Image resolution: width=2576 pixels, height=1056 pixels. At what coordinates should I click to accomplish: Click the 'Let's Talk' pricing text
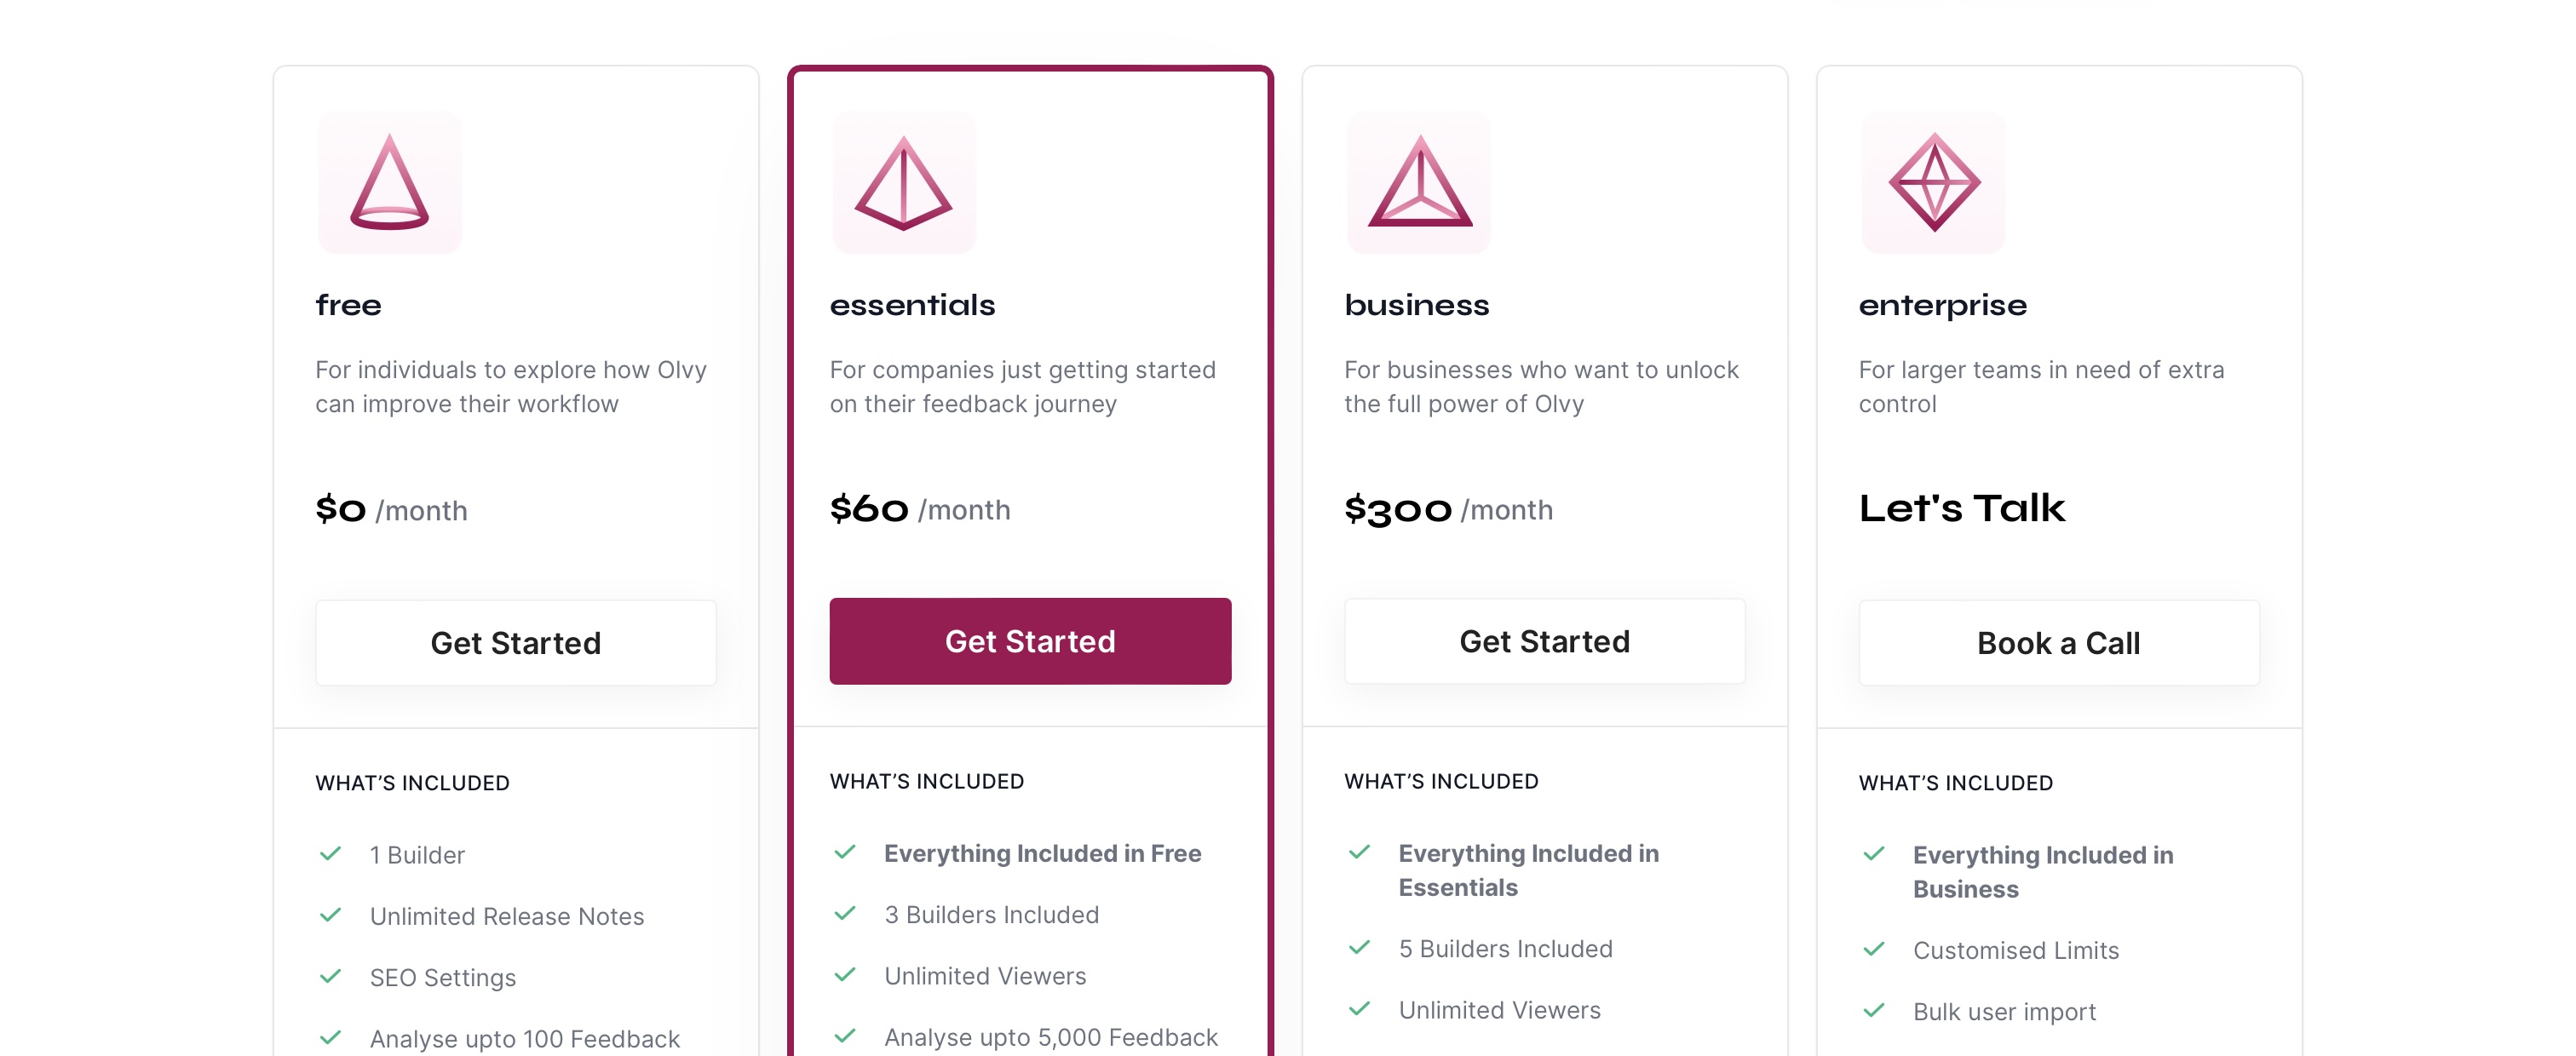point(1961,508)
